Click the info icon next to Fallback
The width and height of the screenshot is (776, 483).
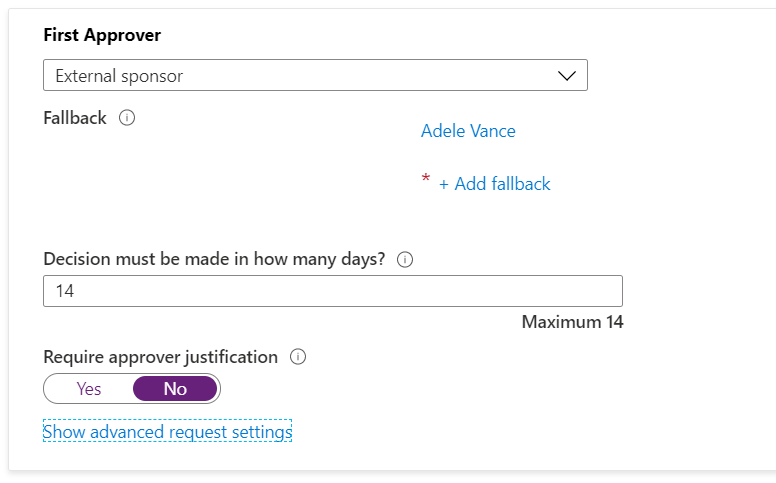tap(127, 118)
